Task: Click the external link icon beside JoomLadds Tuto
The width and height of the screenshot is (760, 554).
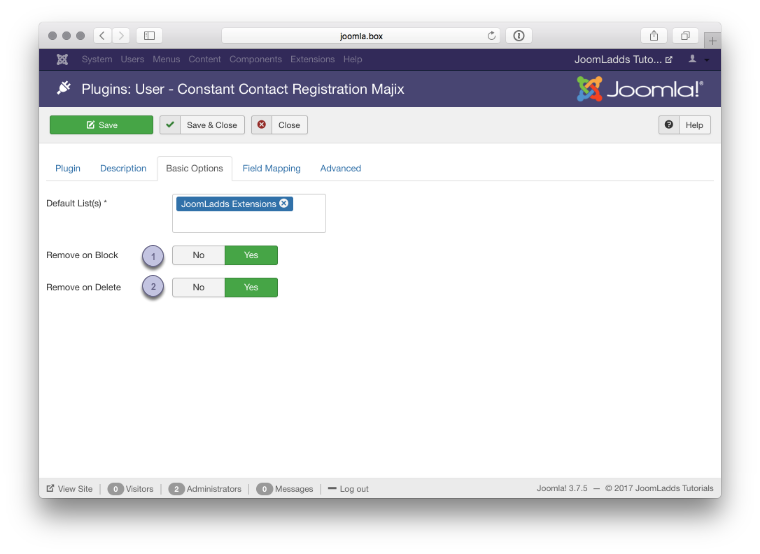Action: click(x=669, y=60)
